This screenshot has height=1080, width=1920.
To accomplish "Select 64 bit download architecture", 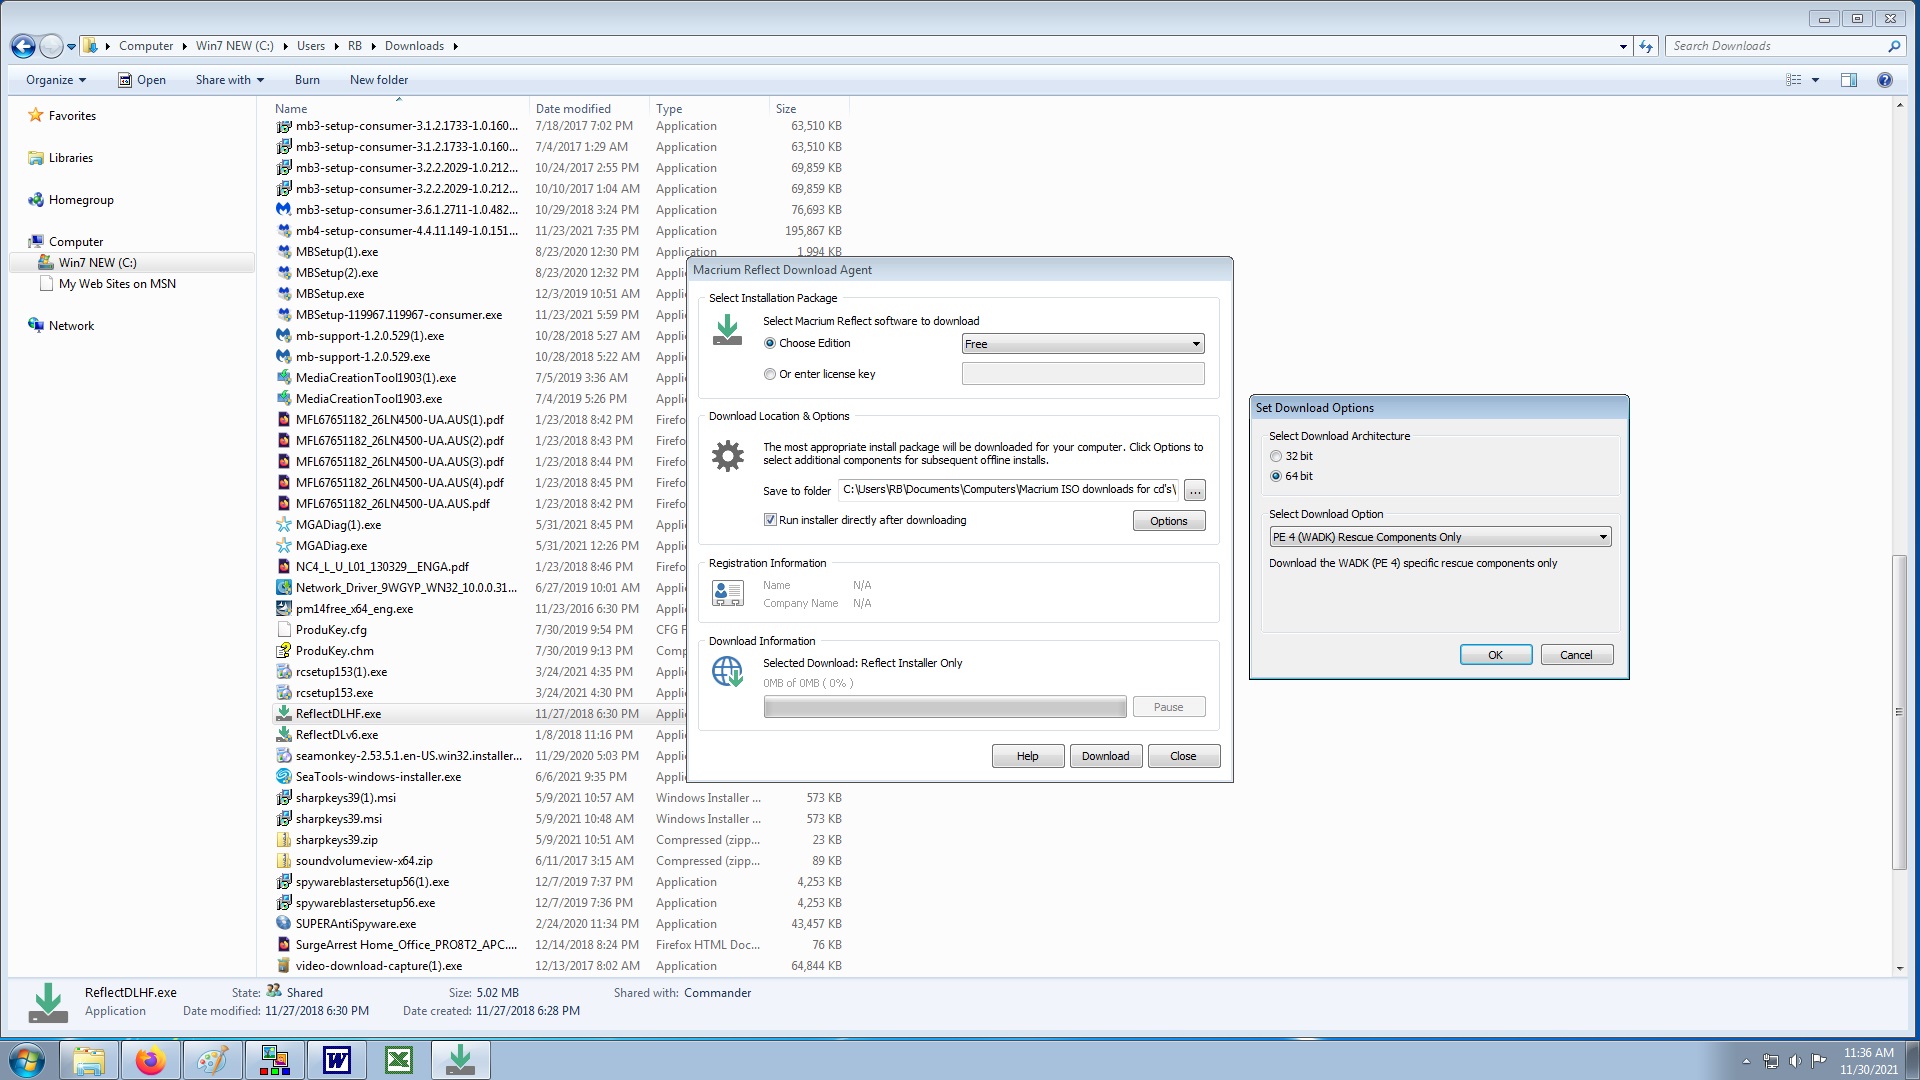I will [x=1276, y=476].
